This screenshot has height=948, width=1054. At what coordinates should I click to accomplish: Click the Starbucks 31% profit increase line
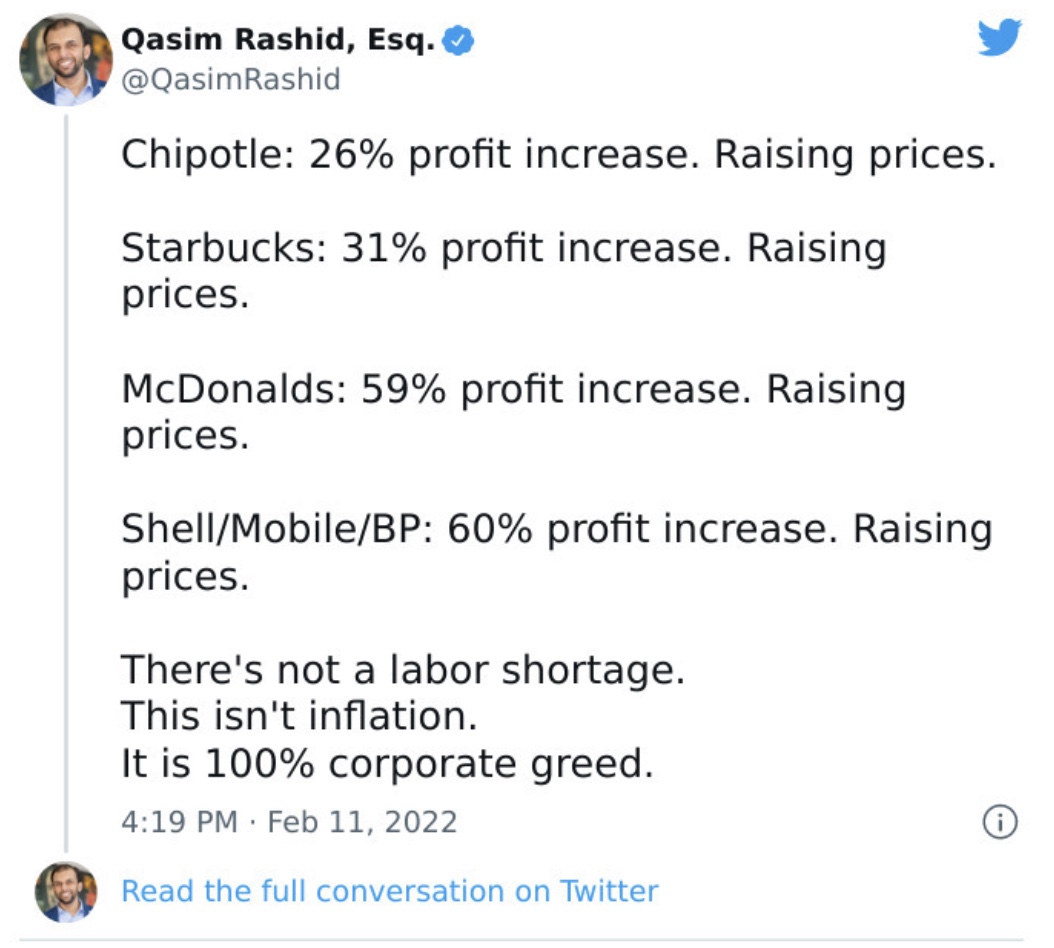click(503, 271)
